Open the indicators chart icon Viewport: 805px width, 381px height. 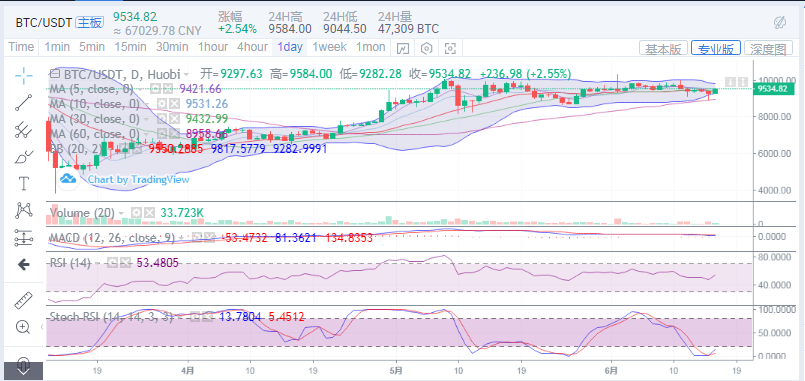(x=403, y=48)
